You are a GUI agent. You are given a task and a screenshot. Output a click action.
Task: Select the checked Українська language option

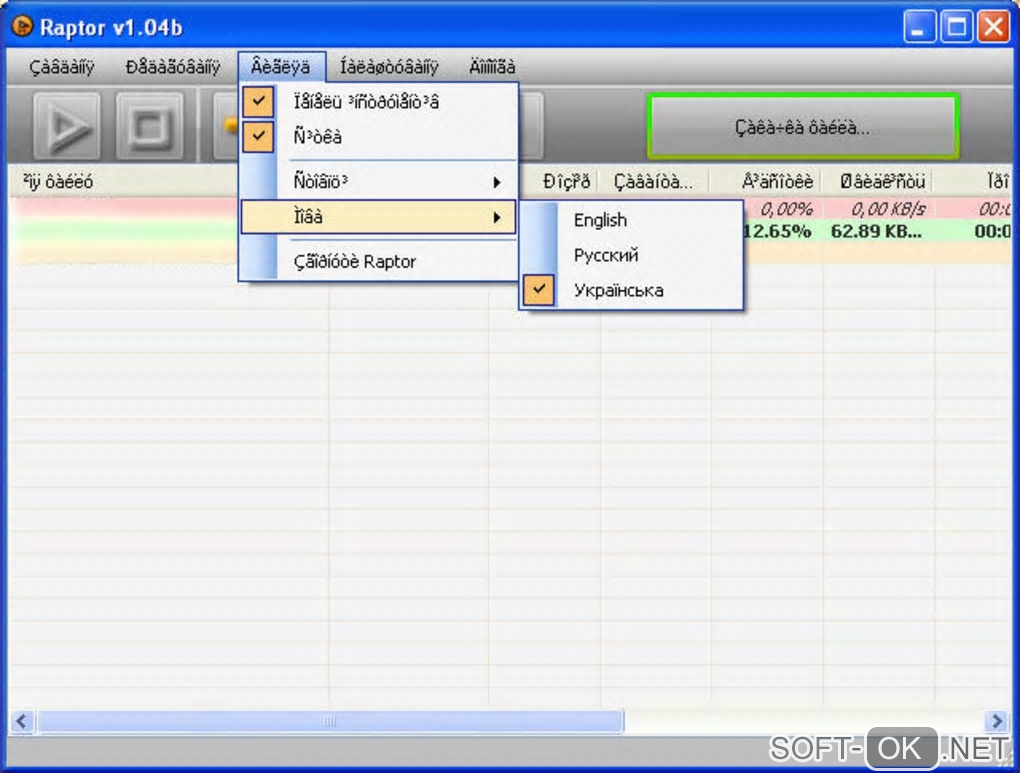(631, 290)
